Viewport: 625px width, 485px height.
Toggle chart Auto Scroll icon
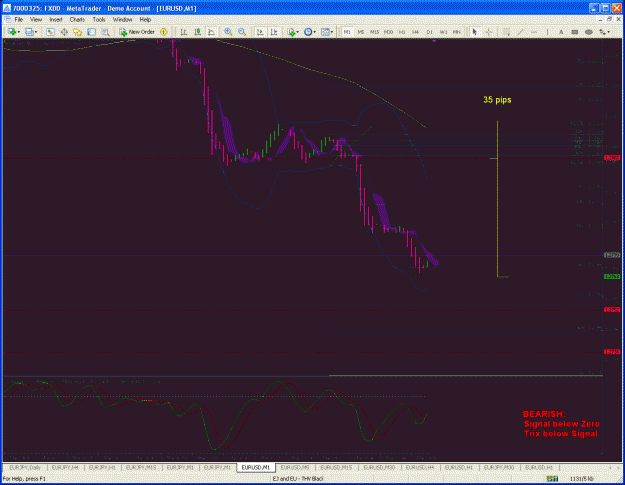click(260, 32)
